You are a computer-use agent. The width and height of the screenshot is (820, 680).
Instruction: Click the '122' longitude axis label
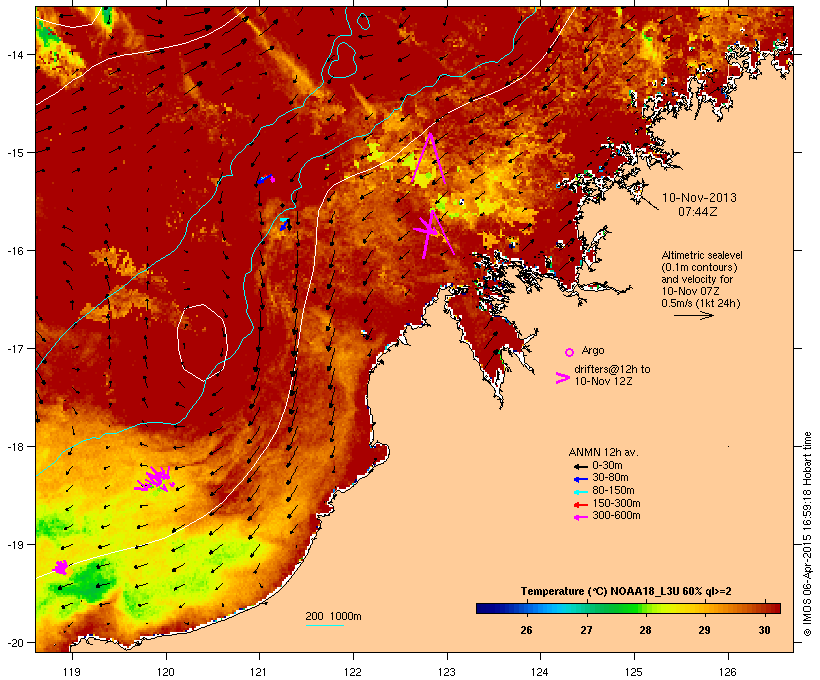353,672
